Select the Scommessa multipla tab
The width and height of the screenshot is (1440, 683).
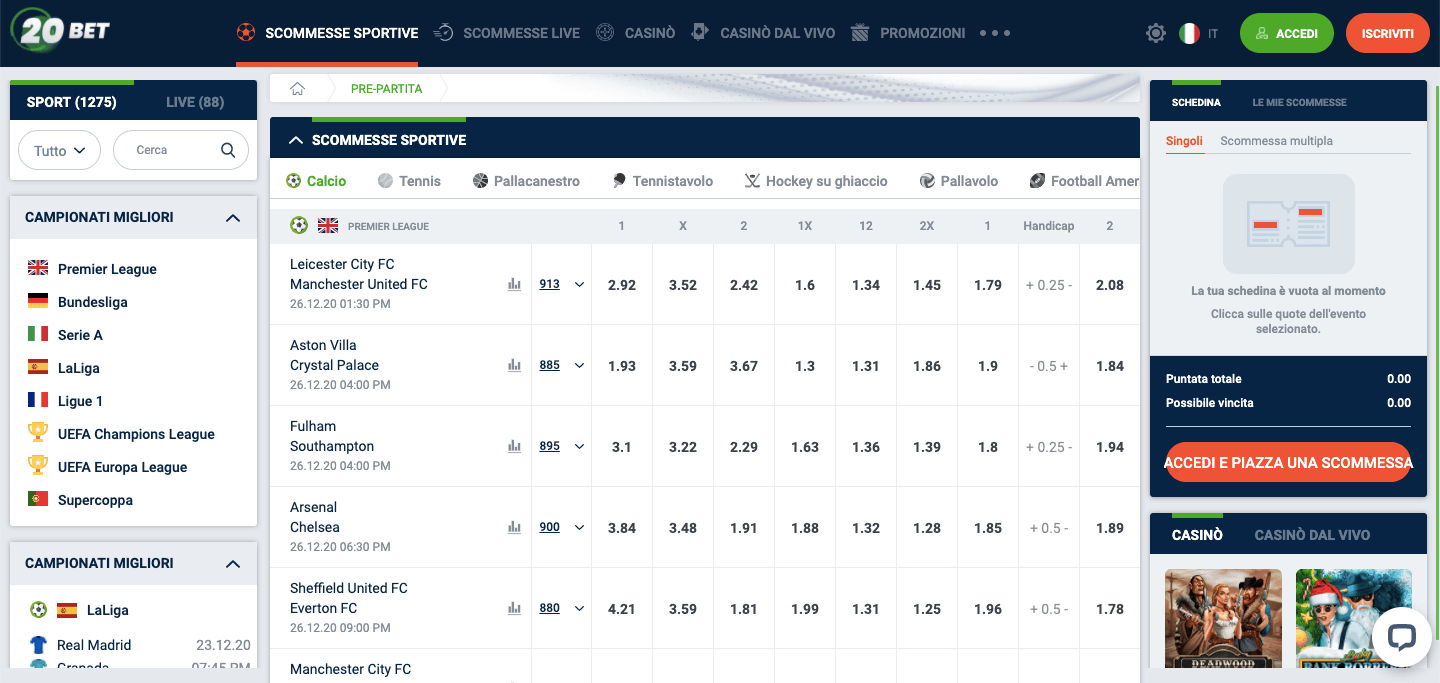point(1276,141)
